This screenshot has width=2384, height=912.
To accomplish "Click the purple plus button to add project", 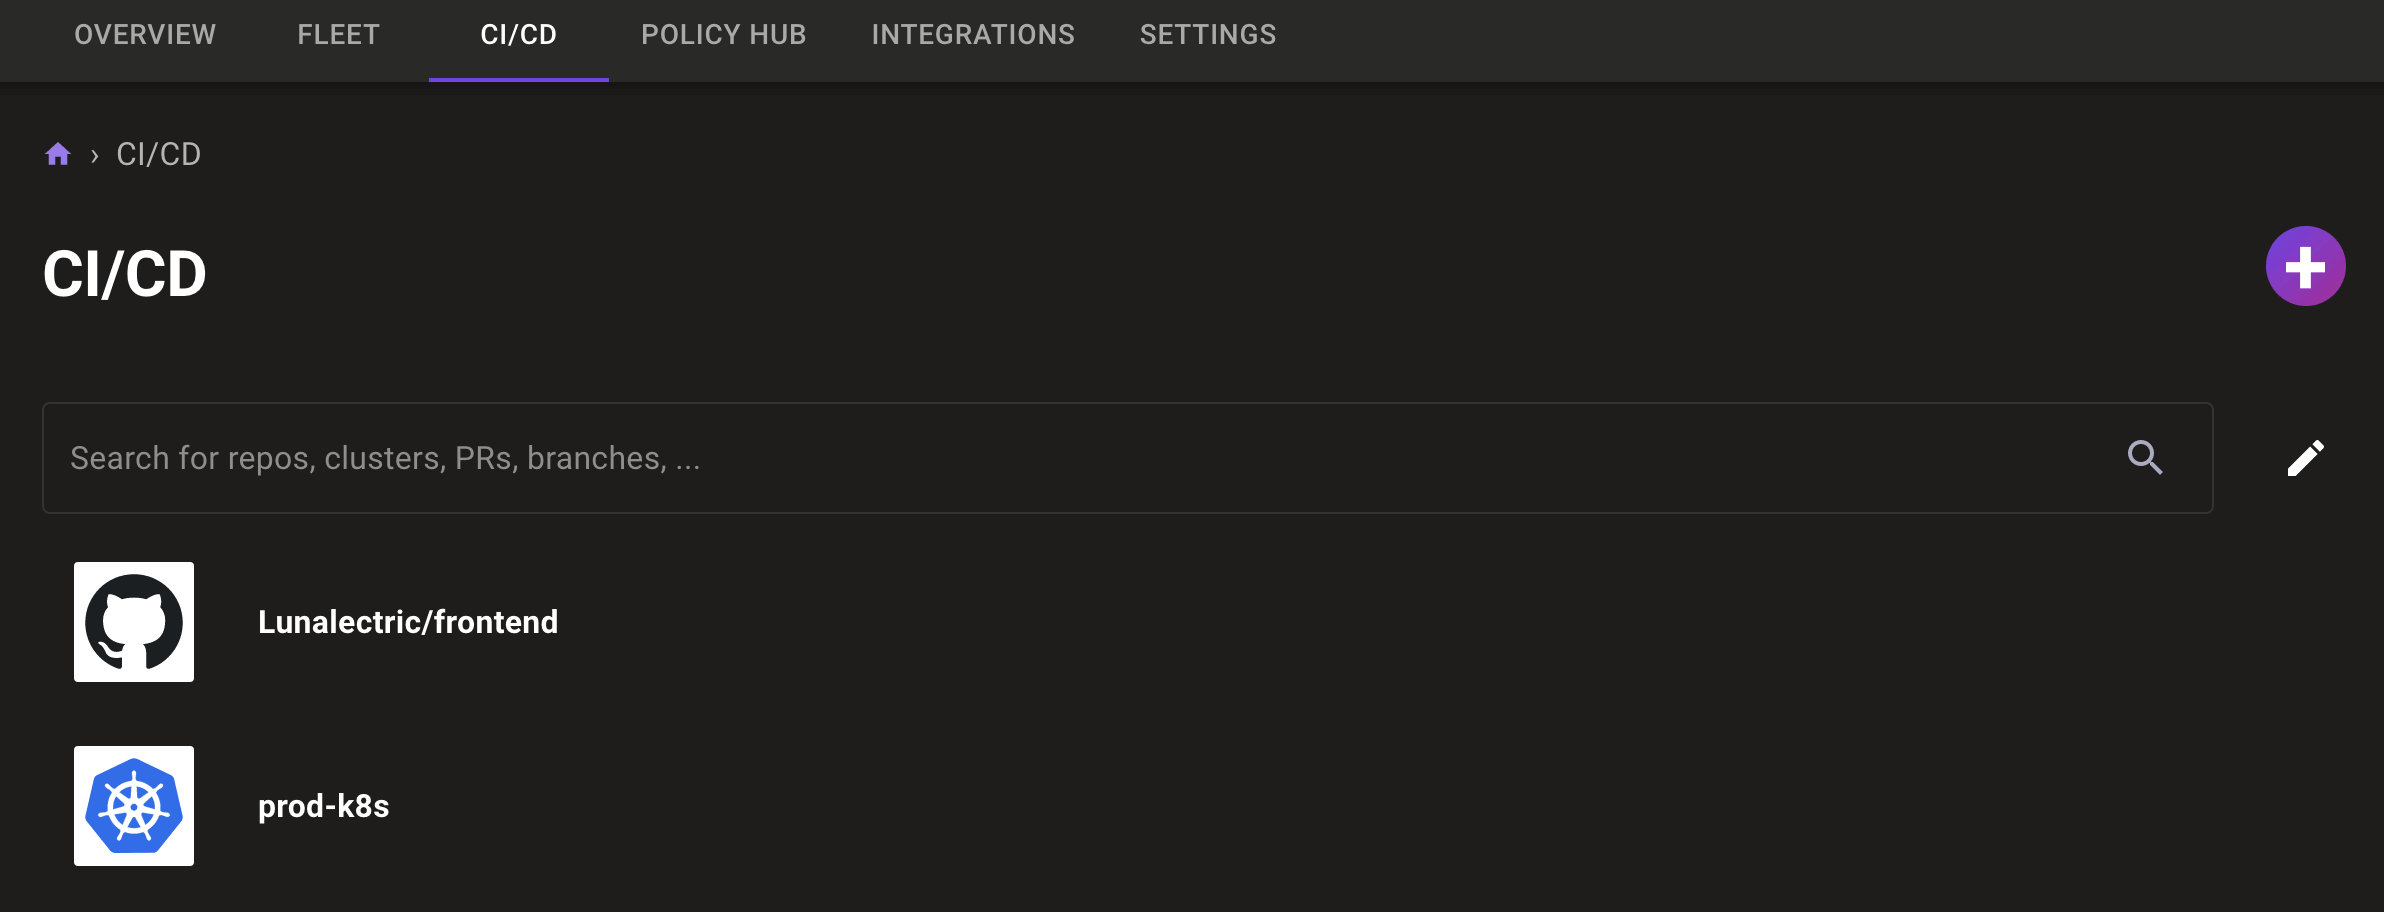I will (x=2306, y=265).
